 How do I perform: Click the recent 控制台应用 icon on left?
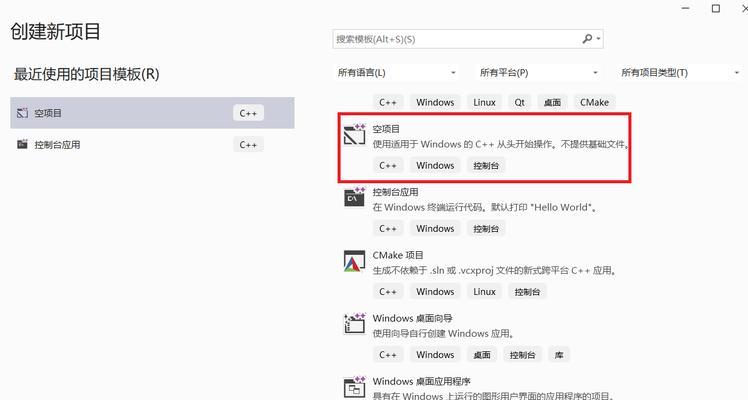(22, 144)
